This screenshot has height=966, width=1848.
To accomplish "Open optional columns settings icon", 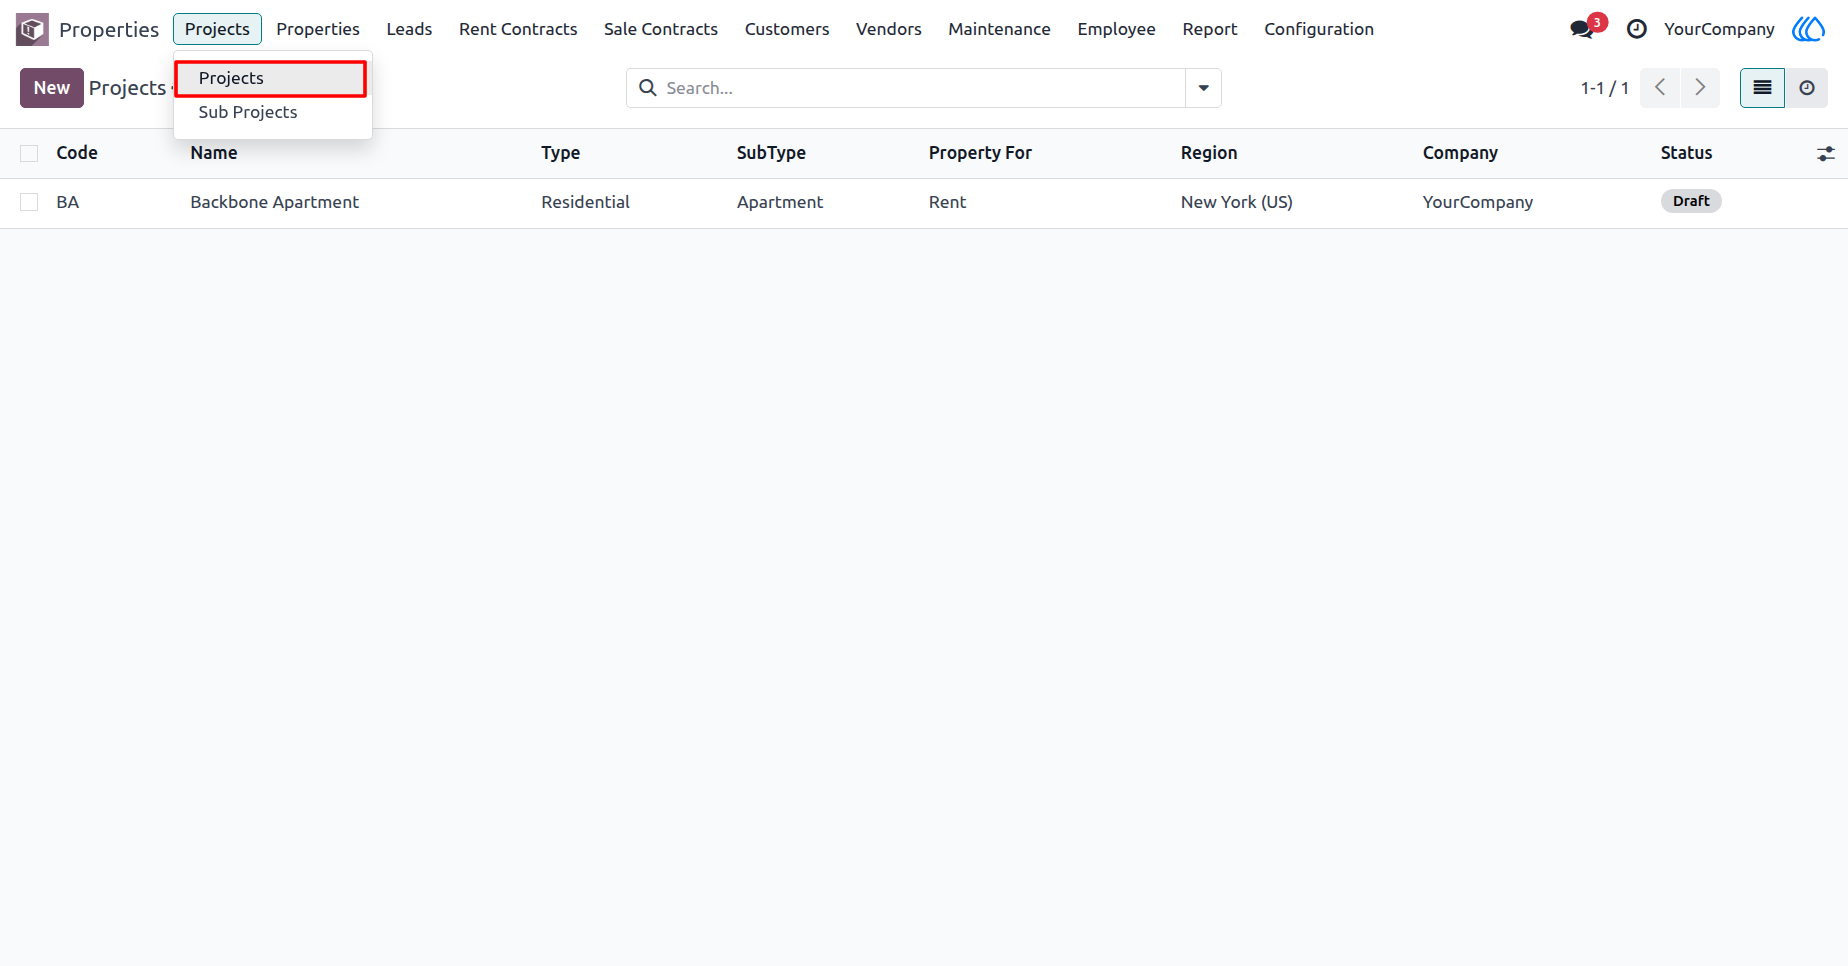I will point(1826,154).
